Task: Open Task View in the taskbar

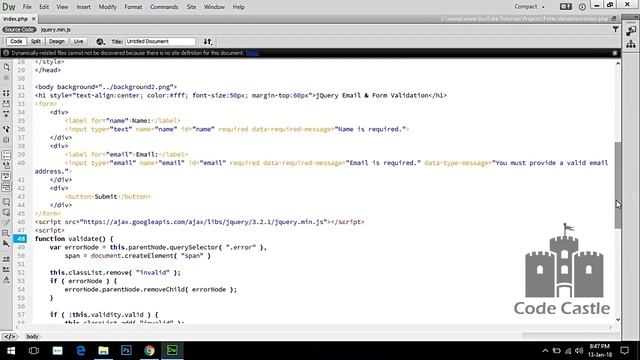Action: (x=34, y=351)
